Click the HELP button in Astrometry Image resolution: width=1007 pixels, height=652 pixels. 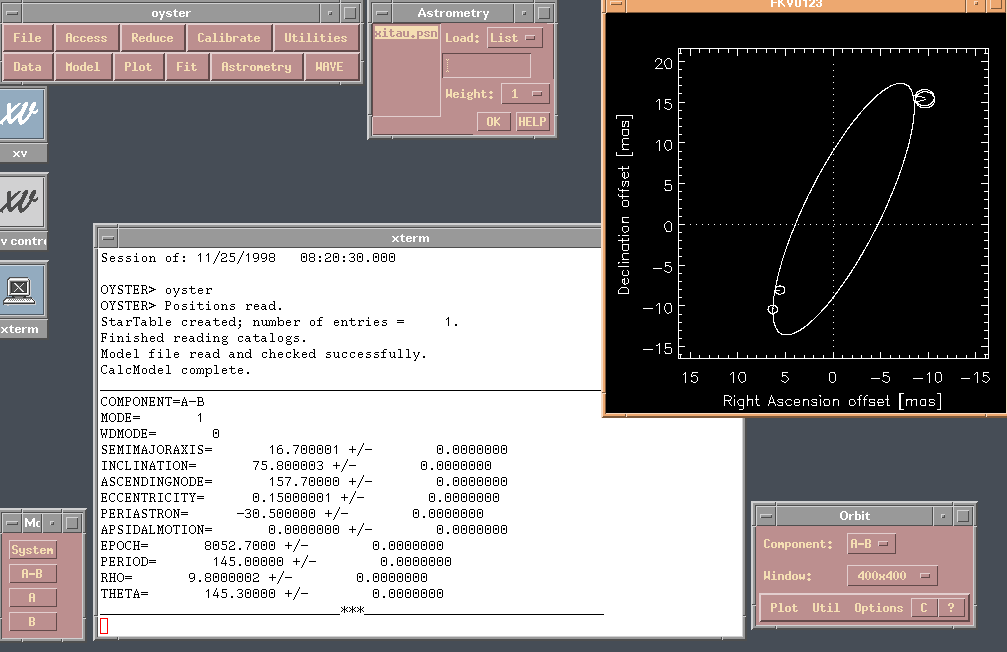[531, 122]
